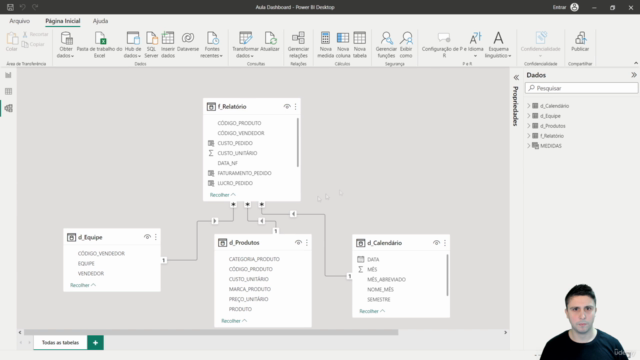Open Pasta de trabalho do Excel
The width and height of the screenshot is (640, 360).
pos(100,44)
